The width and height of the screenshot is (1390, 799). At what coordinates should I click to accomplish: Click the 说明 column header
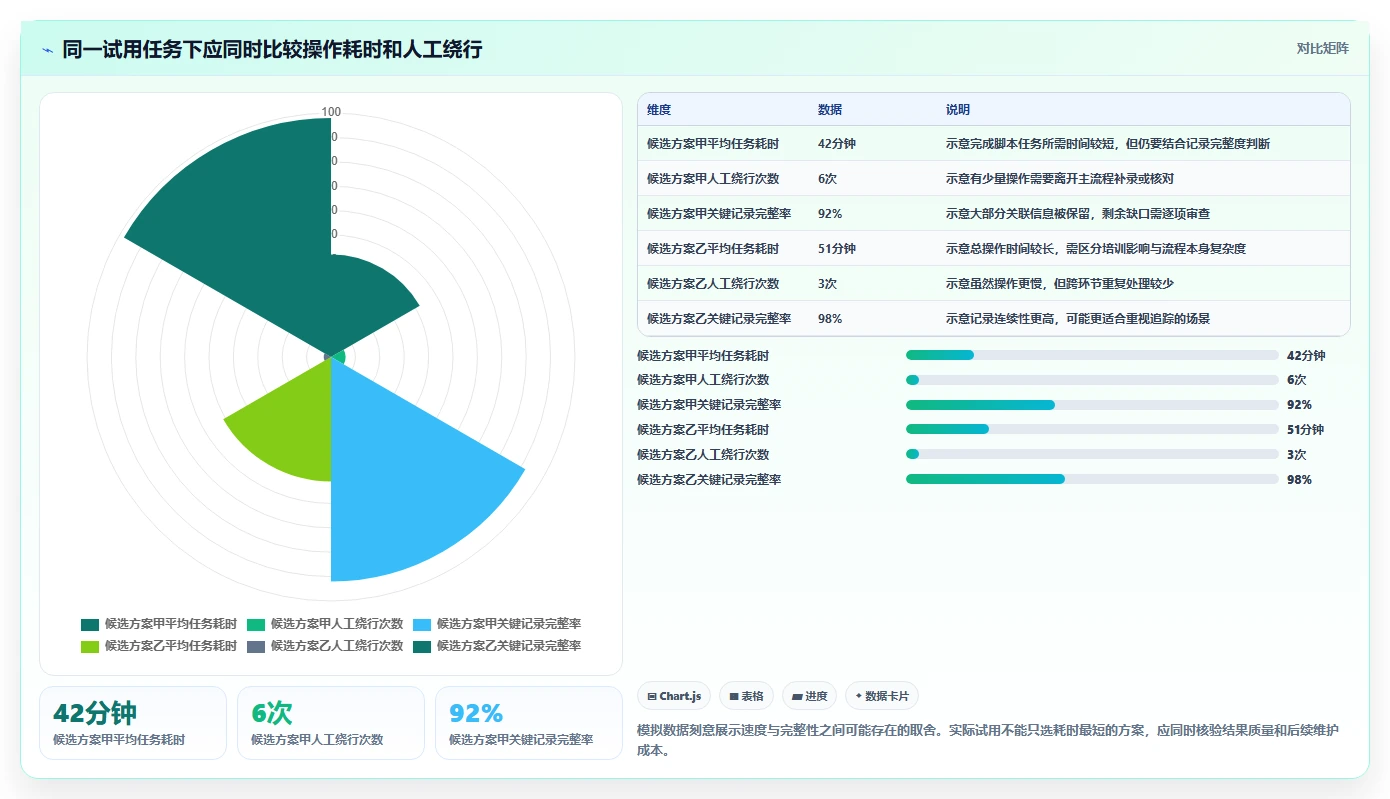pos(958,110)
